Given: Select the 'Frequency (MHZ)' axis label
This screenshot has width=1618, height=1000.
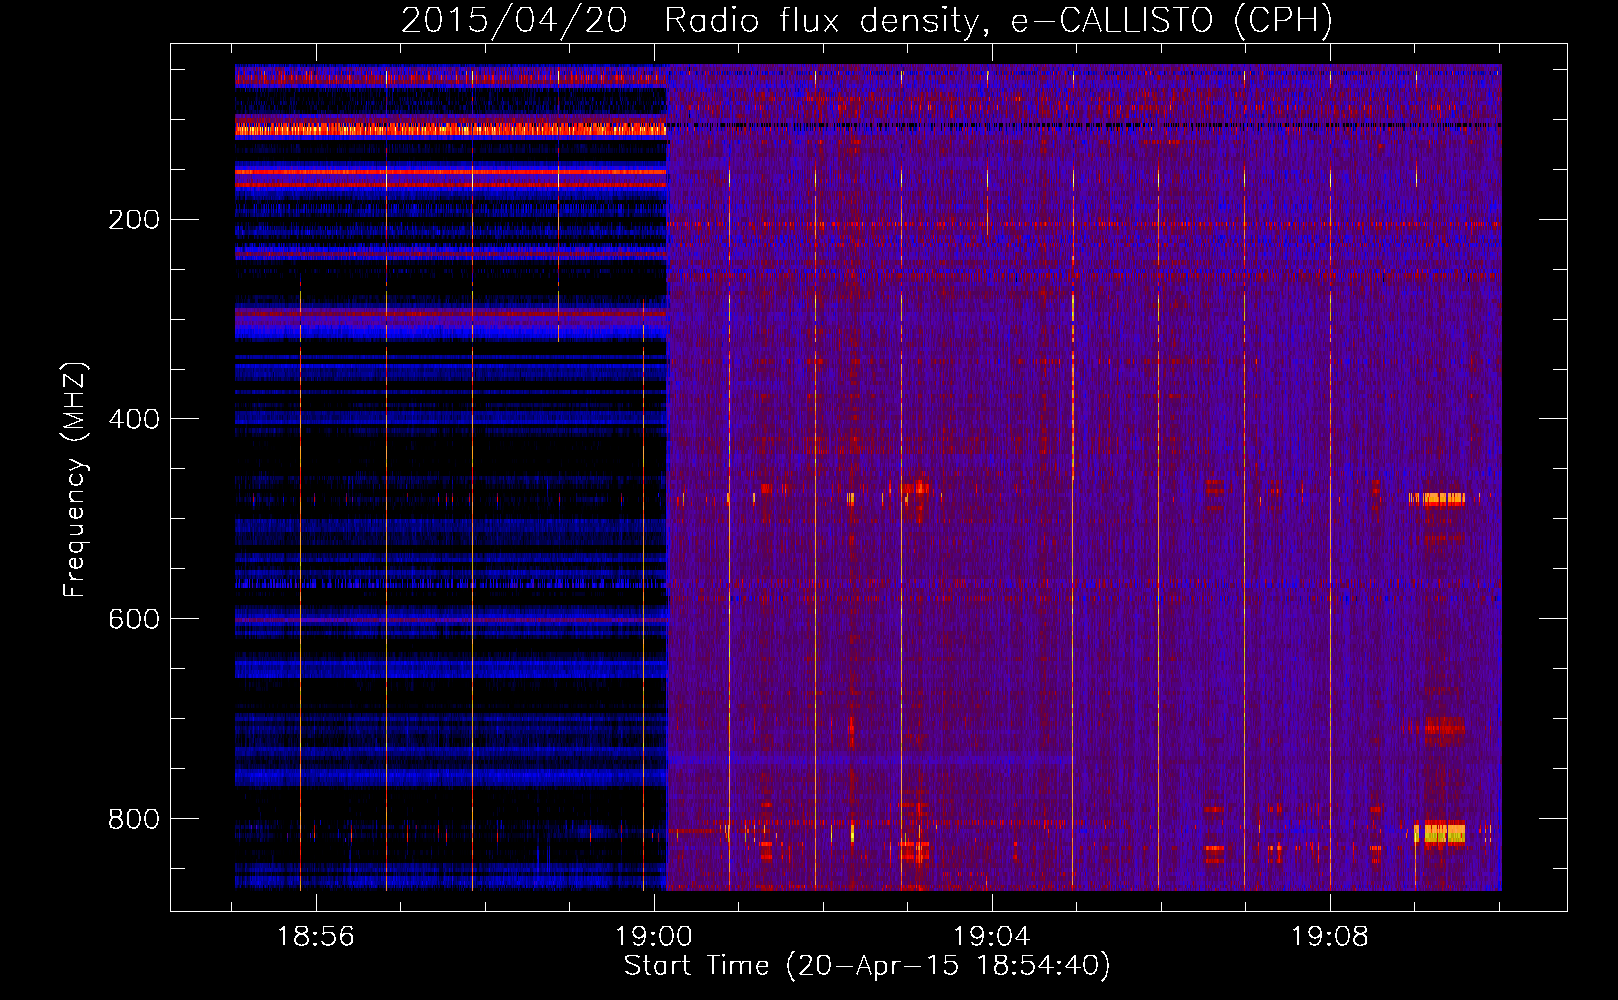Looking at the screenshot, I should tap(74, 480).
